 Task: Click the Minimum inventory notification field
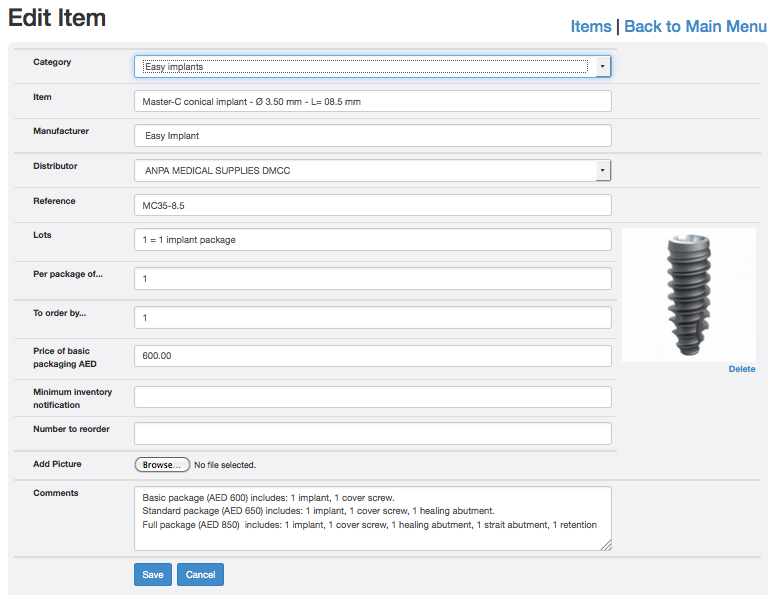click(372, 397)
